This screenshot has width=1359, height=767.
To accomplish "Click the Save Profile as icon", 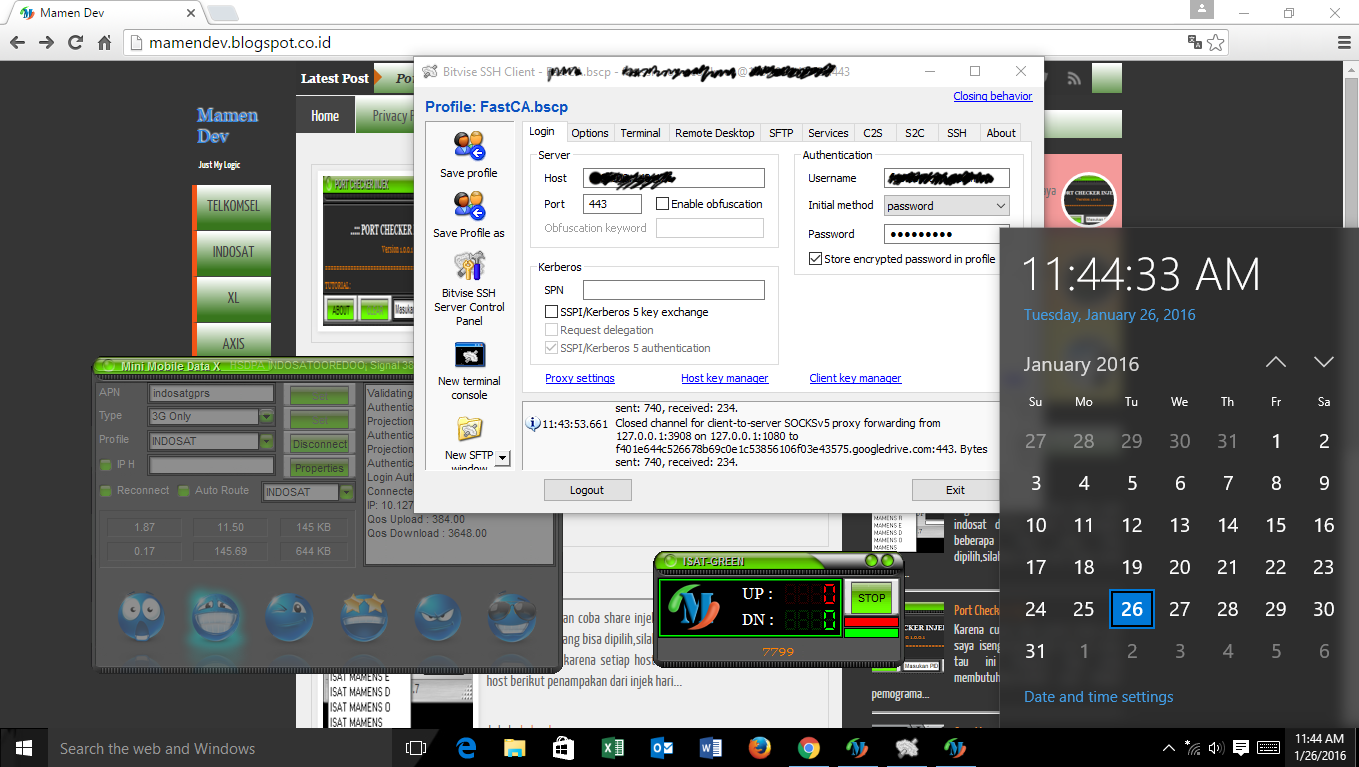I will point(469,207).
